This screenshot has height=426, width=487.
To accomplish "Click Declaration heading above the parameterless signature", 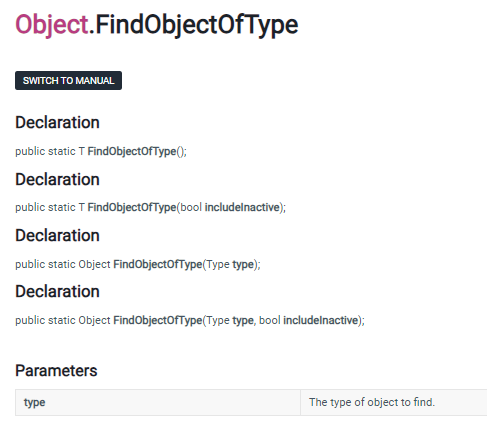I will [57, 122].
